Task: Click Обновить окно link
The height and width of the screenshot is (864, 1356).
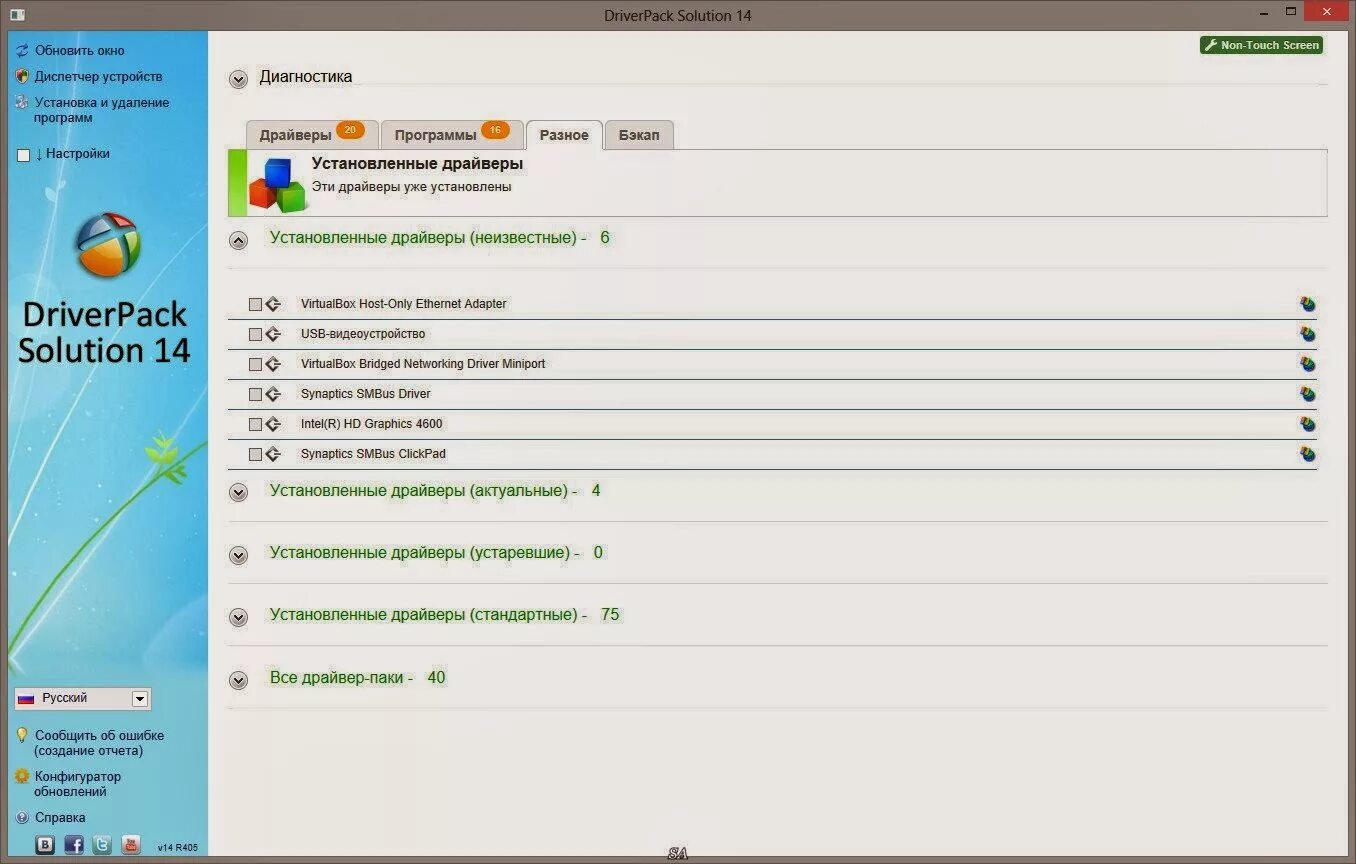Action: (x=80, y=50)
